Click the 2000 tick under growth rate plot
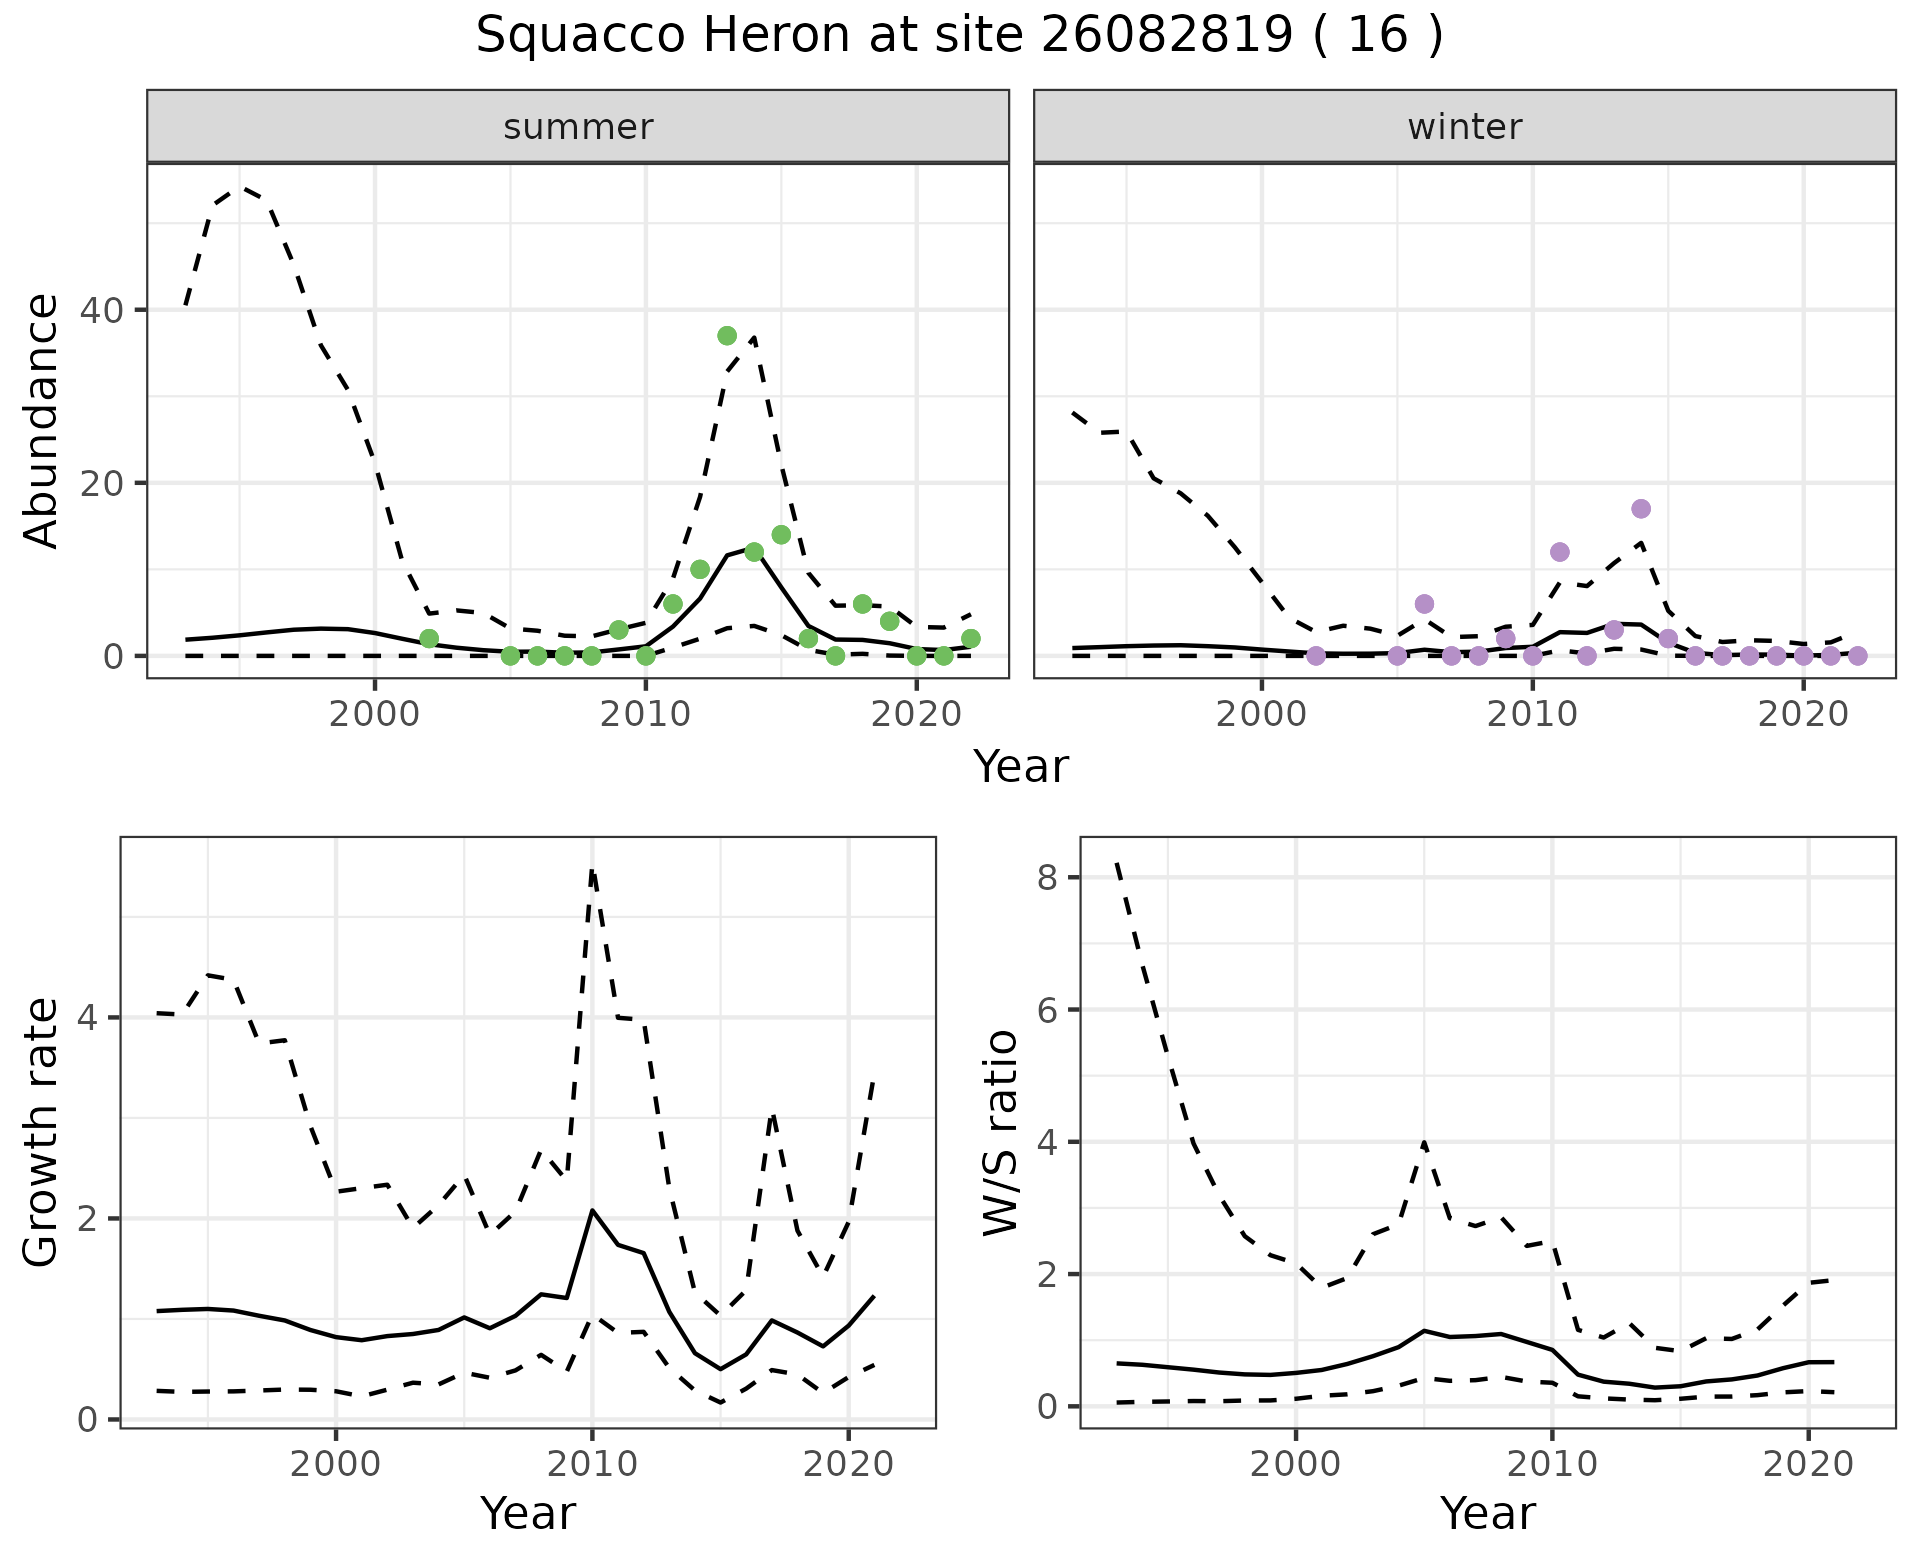The width and height of the screenshot is (1920, 1560). coord(335,1463)
